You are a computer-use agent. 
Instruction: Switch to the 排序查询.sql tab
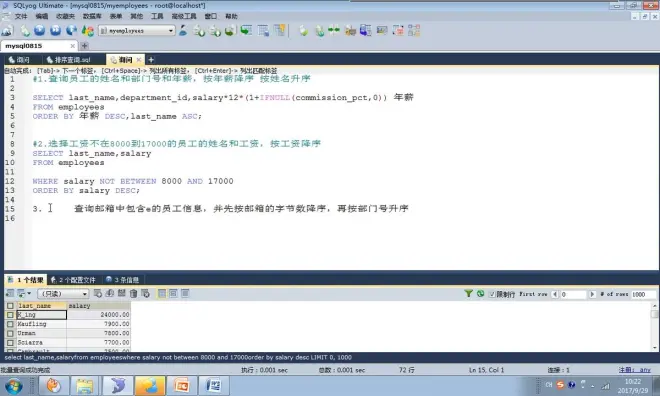68,60
